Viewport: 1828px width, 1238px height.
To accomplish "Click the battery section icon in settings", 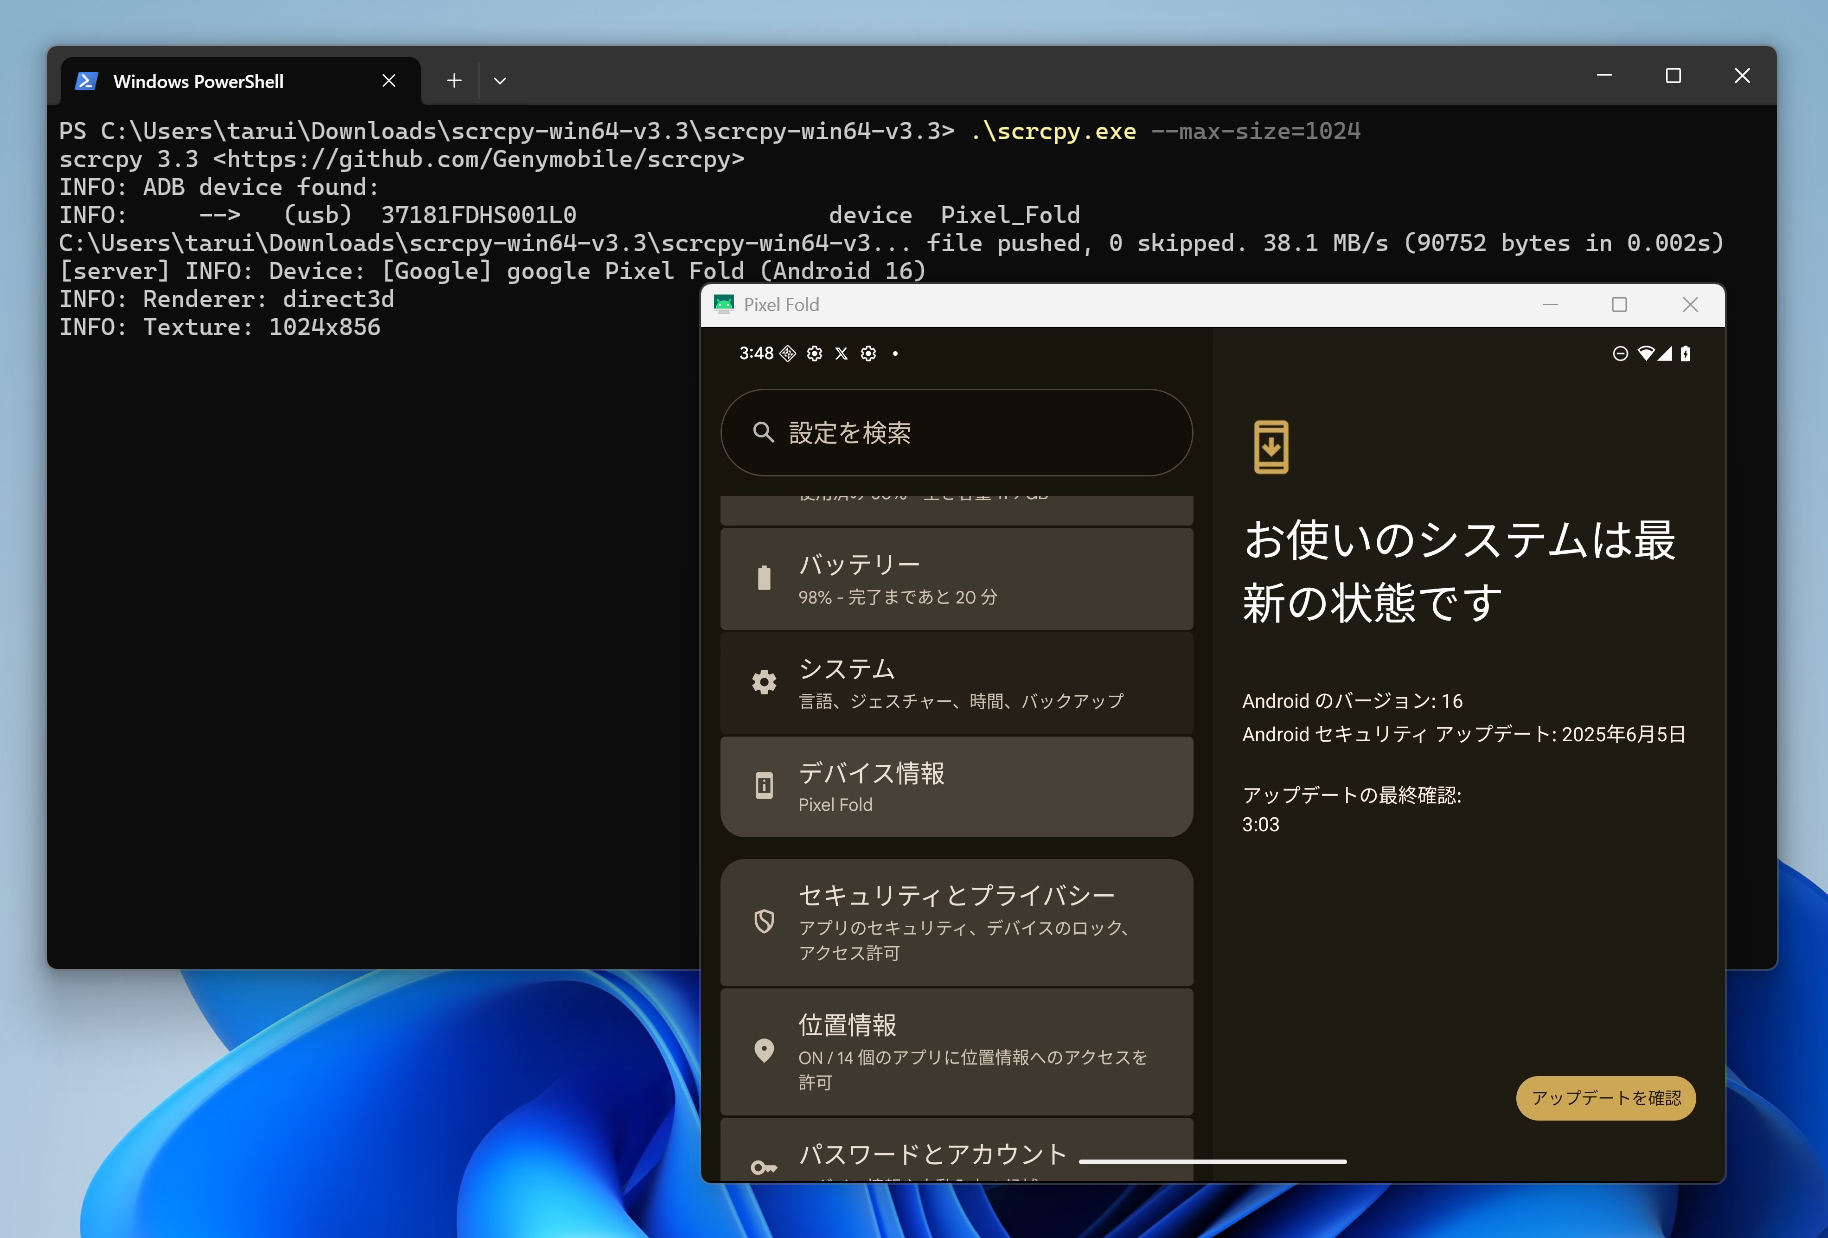I will pyautogui.click(x=764, y=578).
